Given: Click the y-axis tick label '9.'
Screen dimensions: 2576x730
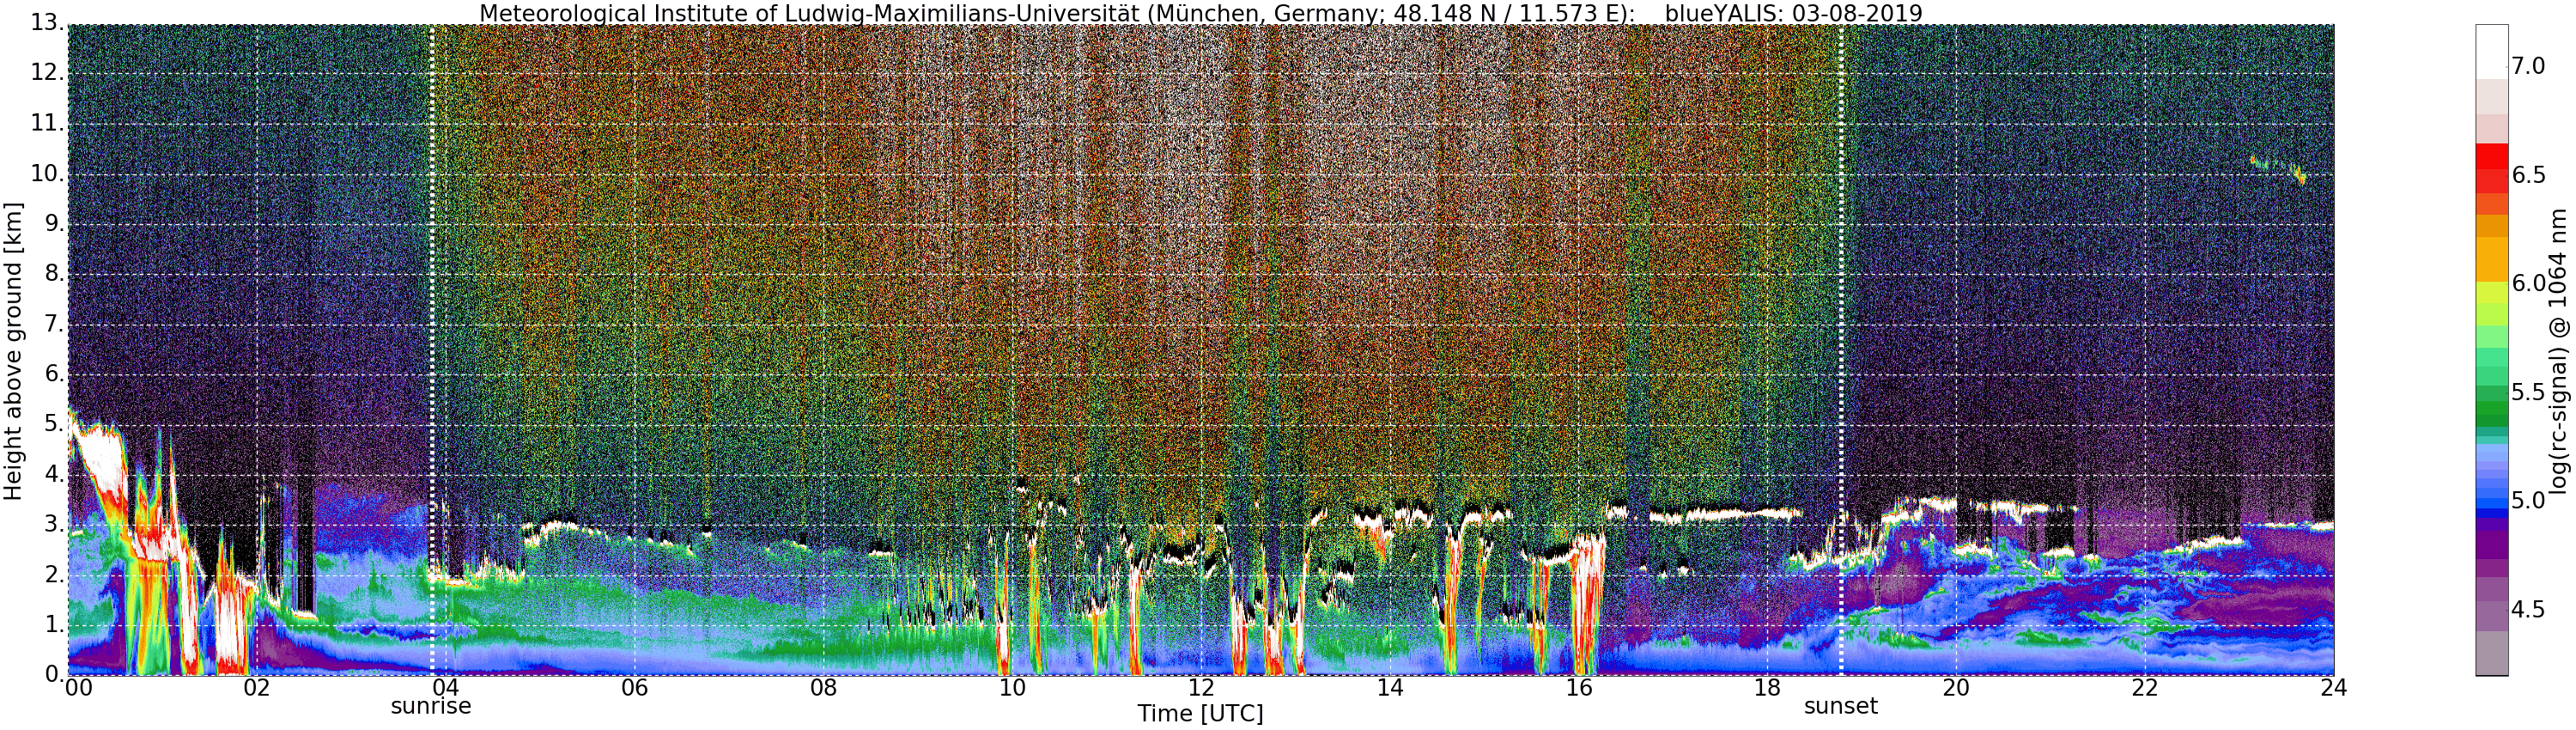Looking at the screenshot, I should click(54, 223).
